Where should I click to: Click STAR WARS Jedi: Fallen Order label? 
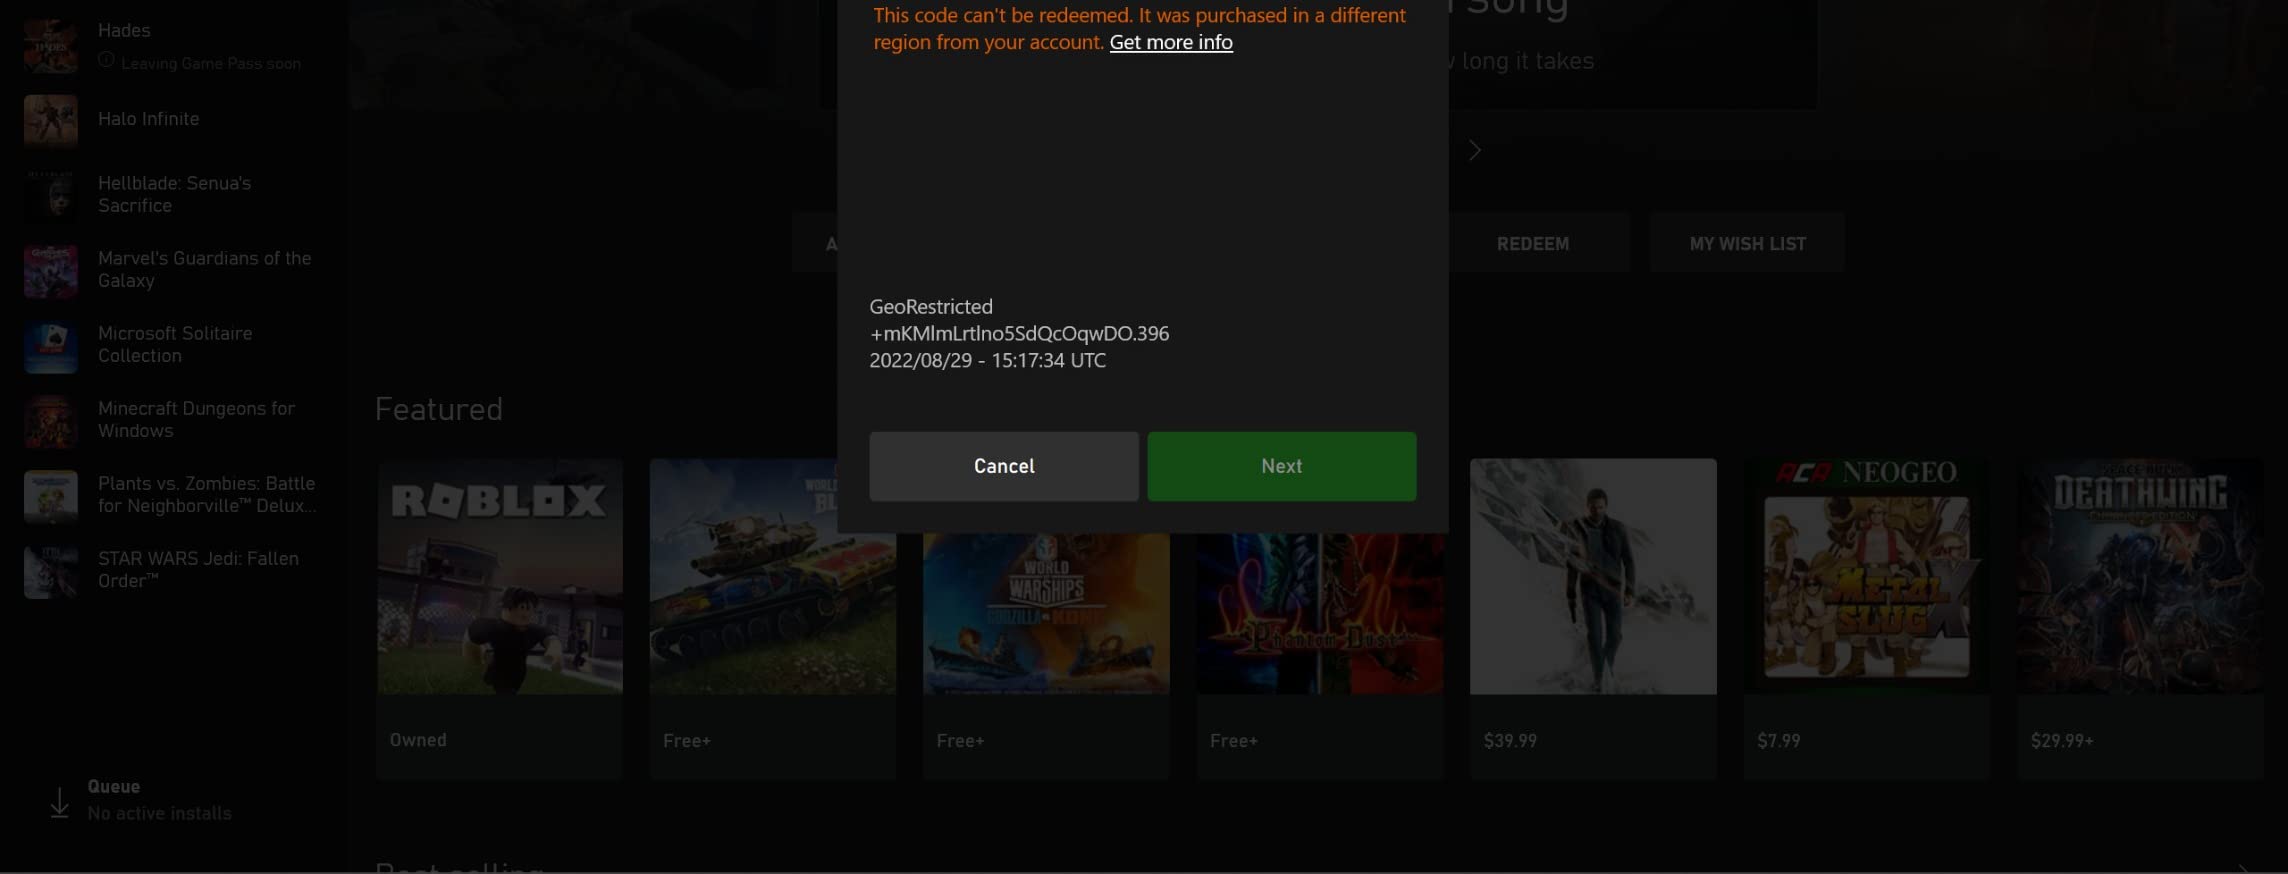198,569
